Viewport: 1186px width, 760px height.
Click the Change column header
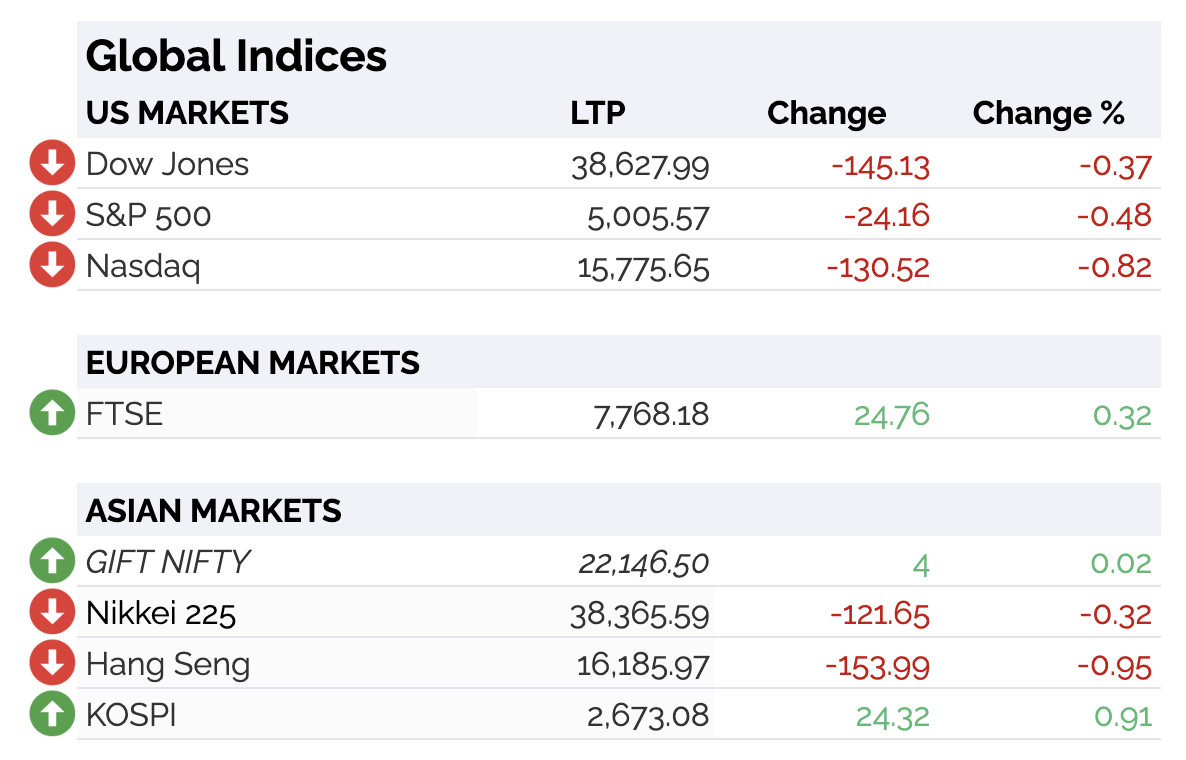tap(827, 113)
